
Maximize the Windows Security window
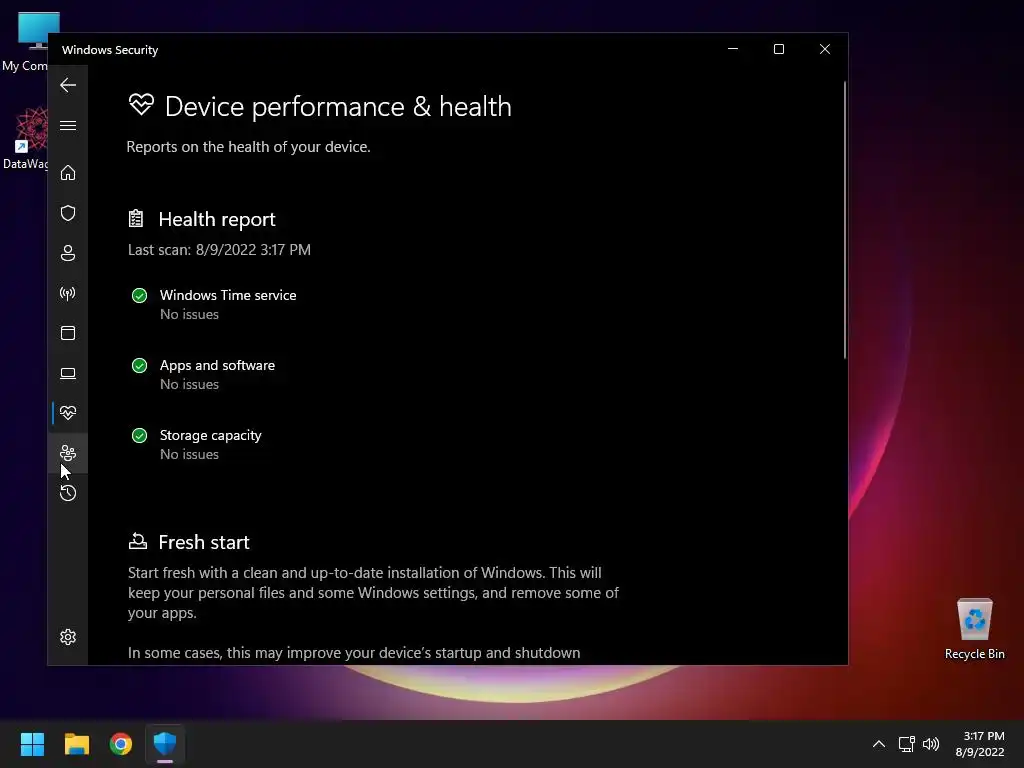click(778, 49)
